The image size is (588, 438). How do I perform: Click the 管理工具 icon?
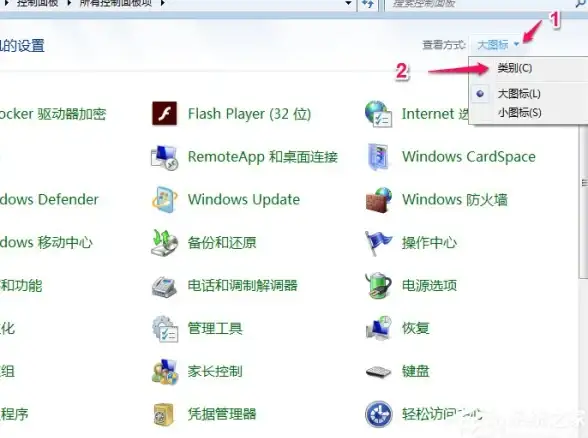click(x=165, y=329)
